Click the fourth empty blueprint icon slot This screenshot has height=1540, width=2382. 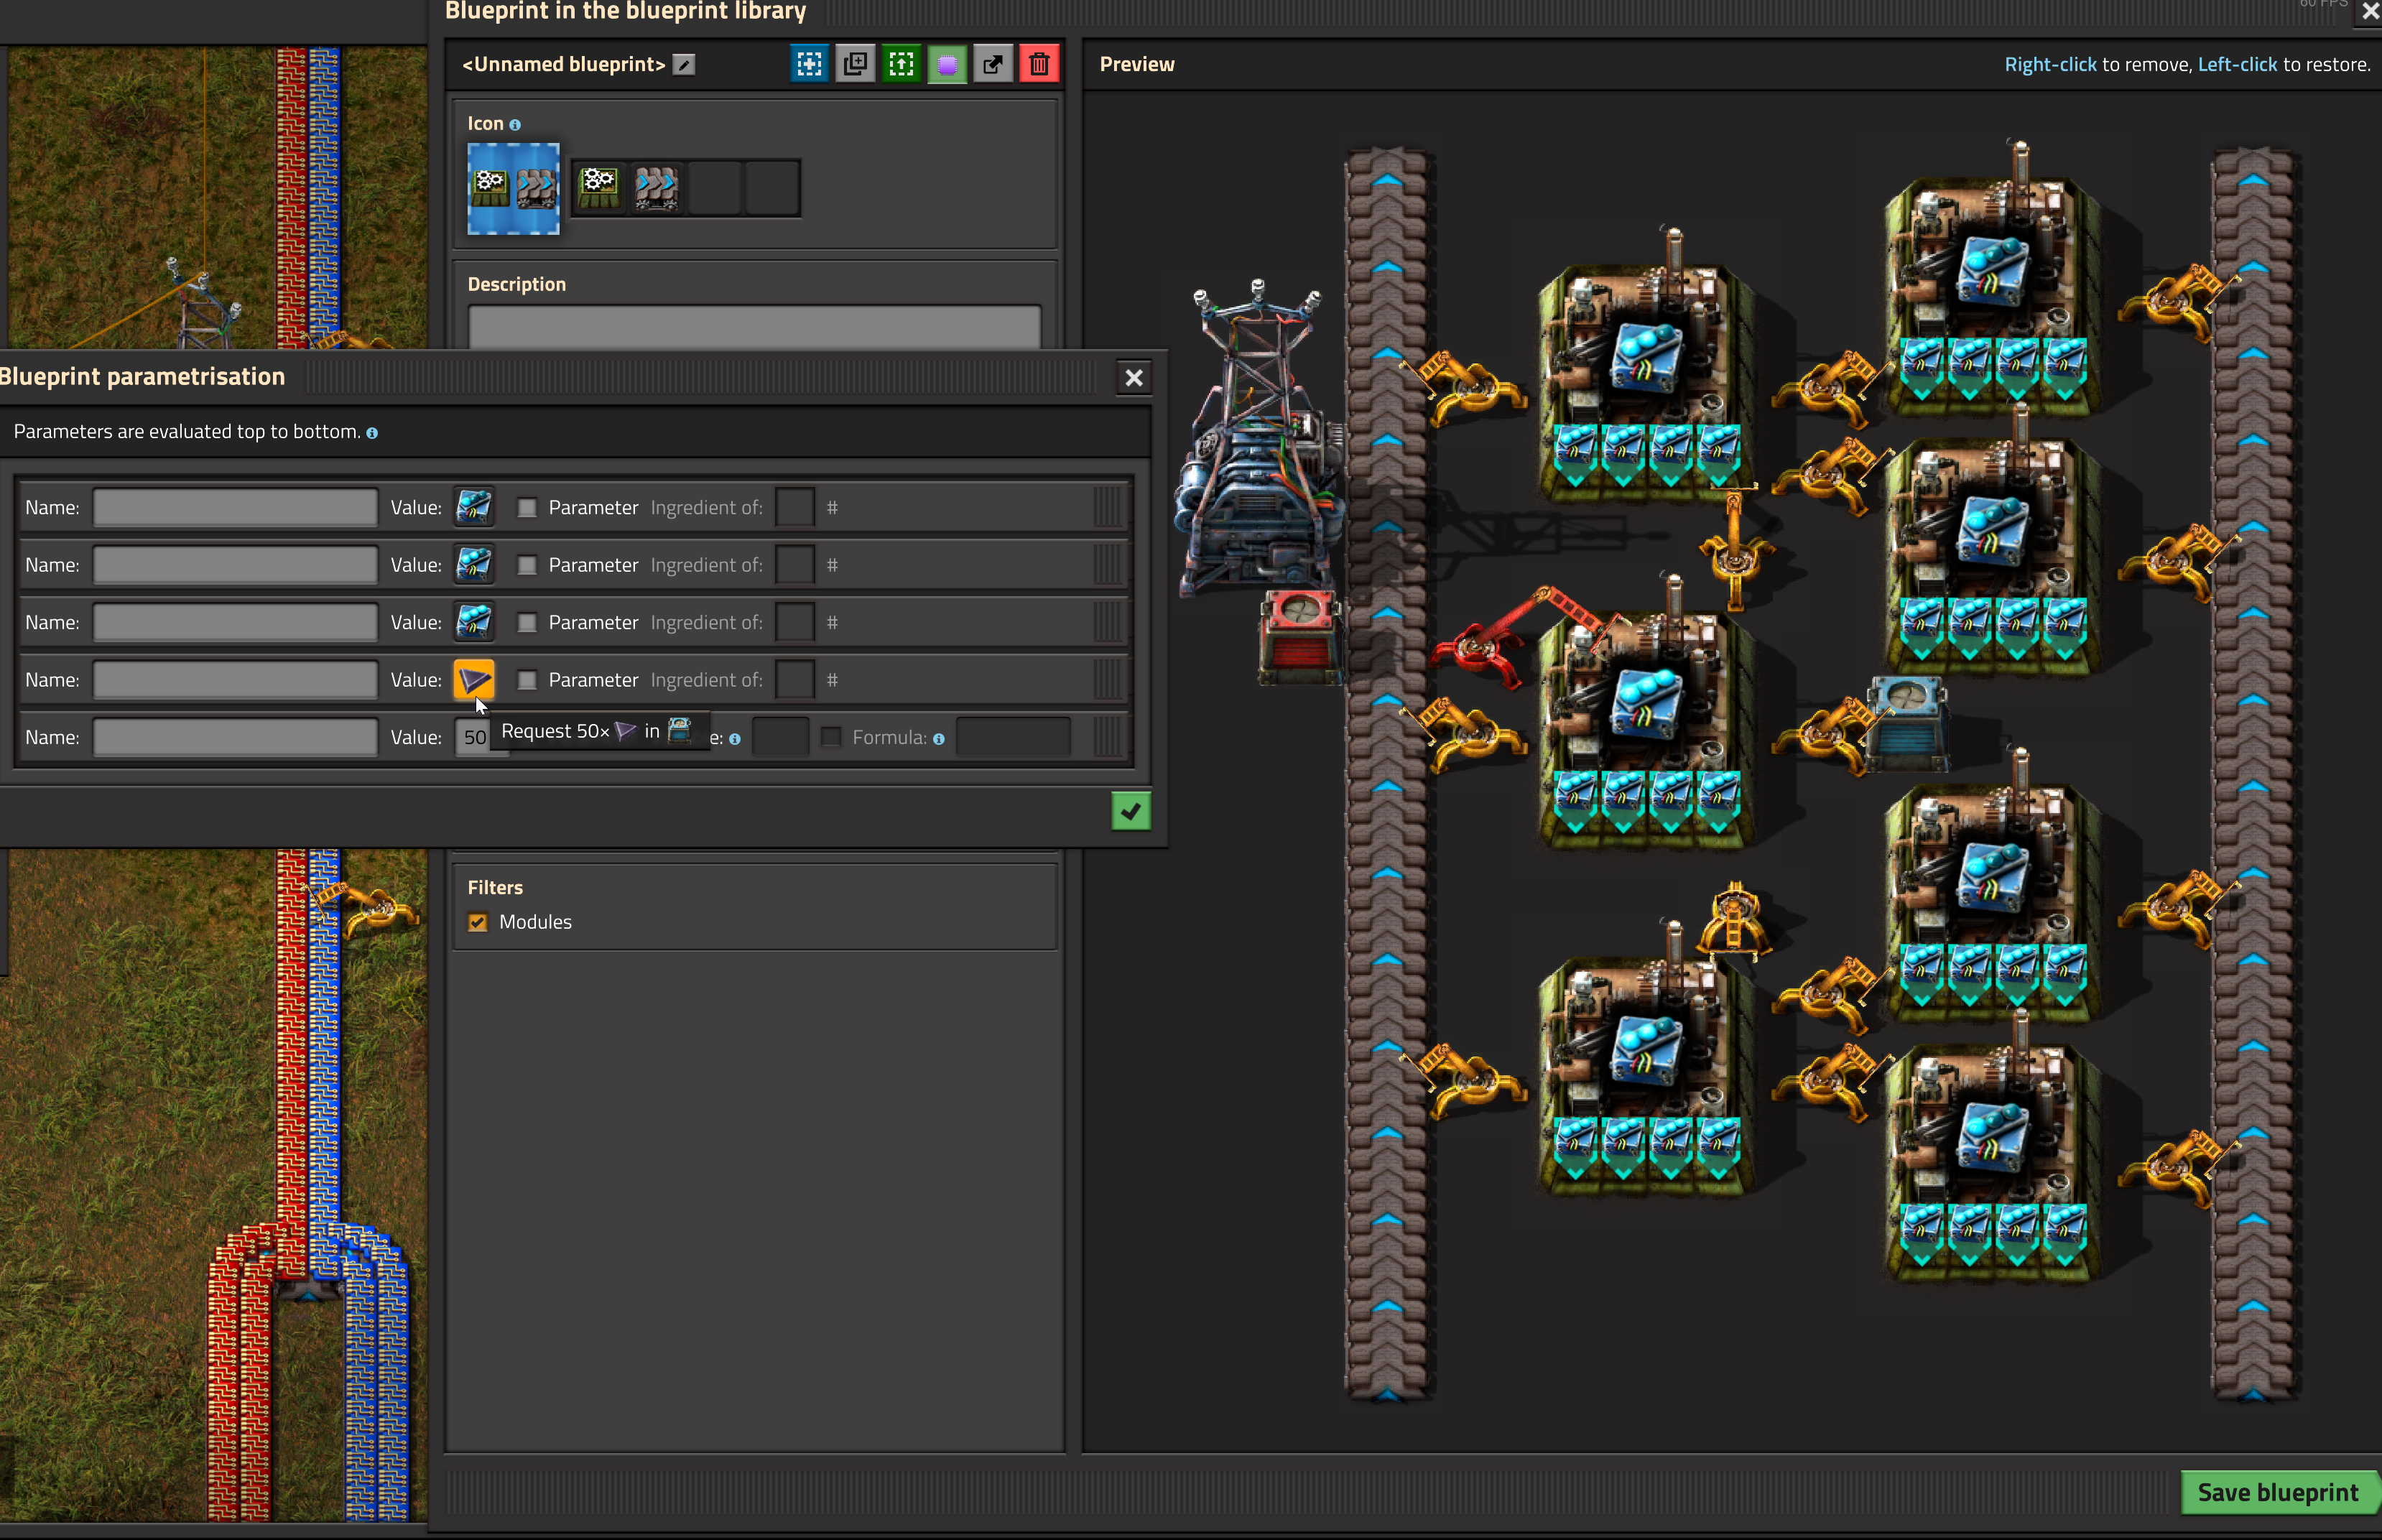click(x=772, y=187)
